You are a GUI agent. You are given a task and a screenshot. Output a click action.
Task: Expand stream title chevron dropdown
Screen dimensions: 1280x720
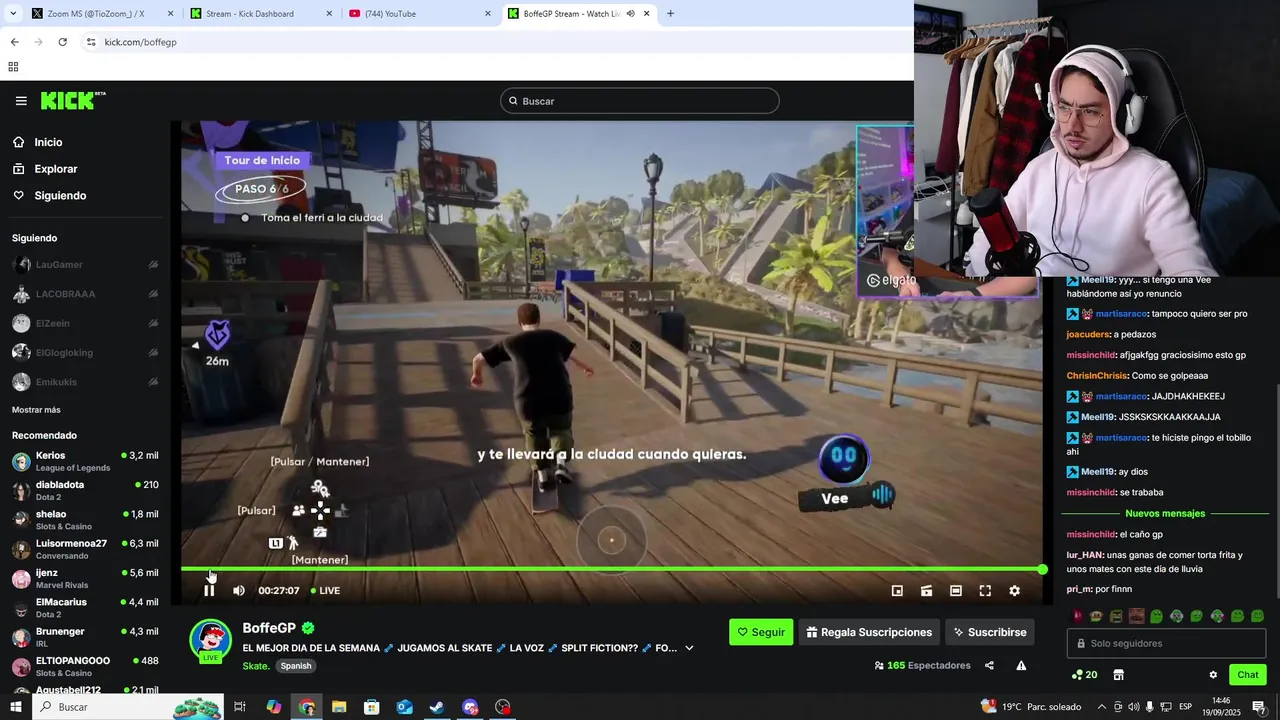tap(689, 648)
